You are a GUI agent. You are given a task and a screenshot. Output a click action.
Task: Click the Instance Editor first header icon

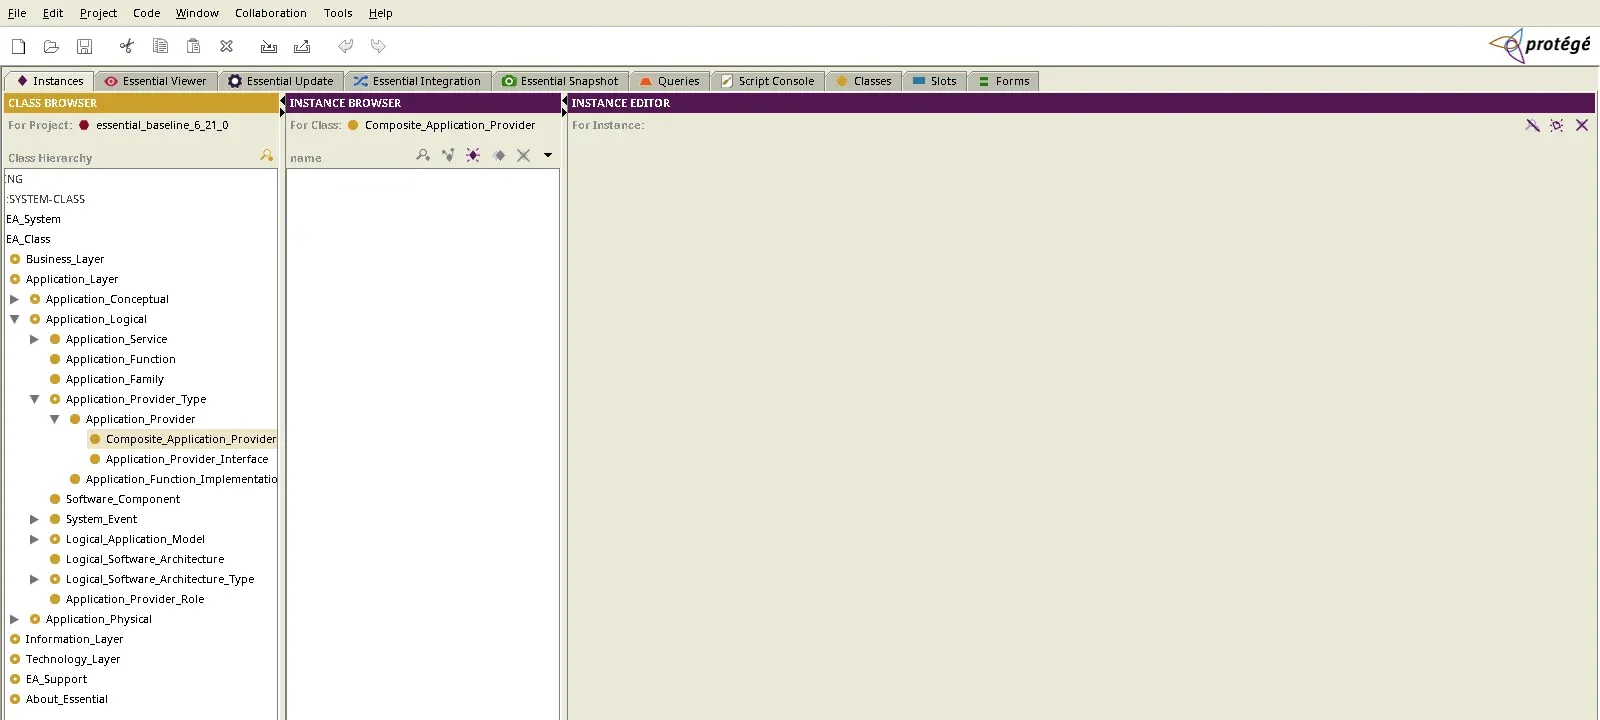click(1532, 125)
